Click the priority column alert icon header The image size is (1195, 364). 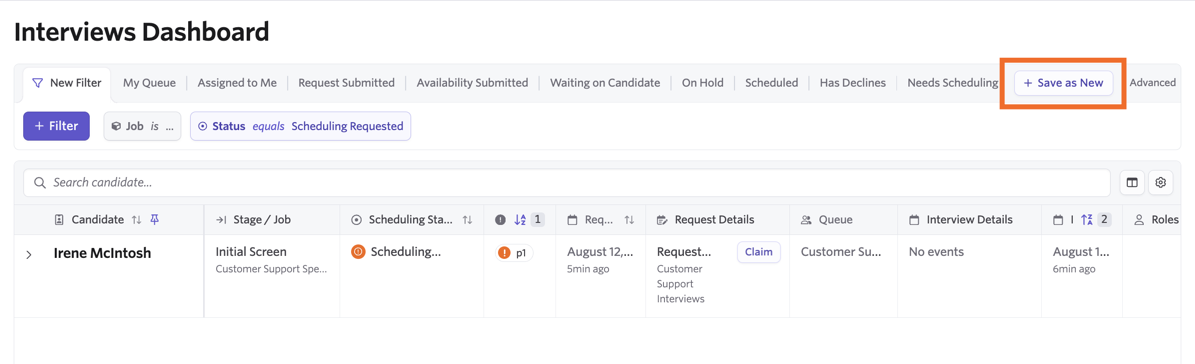pyautogui.click(x=500, y=220)
